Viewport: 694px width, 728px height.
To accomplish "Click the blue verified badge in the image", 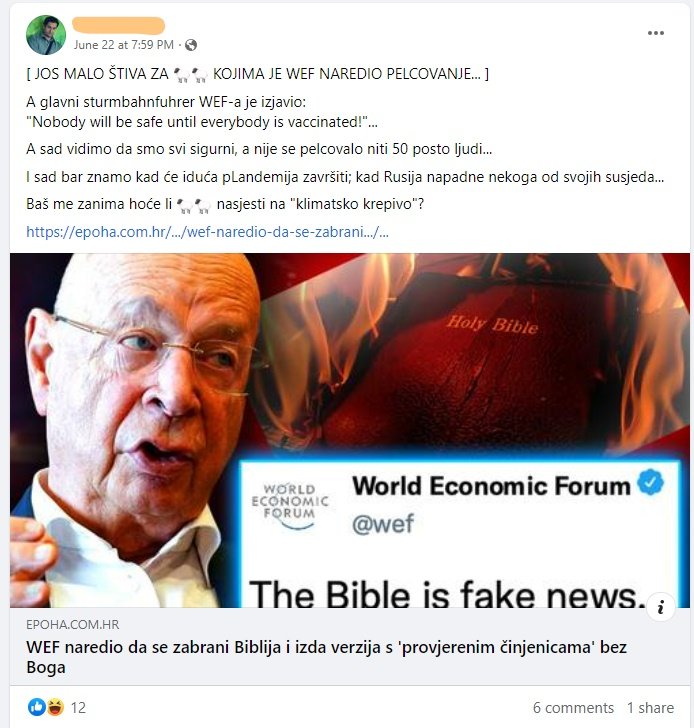I will (x=651, y=482).
